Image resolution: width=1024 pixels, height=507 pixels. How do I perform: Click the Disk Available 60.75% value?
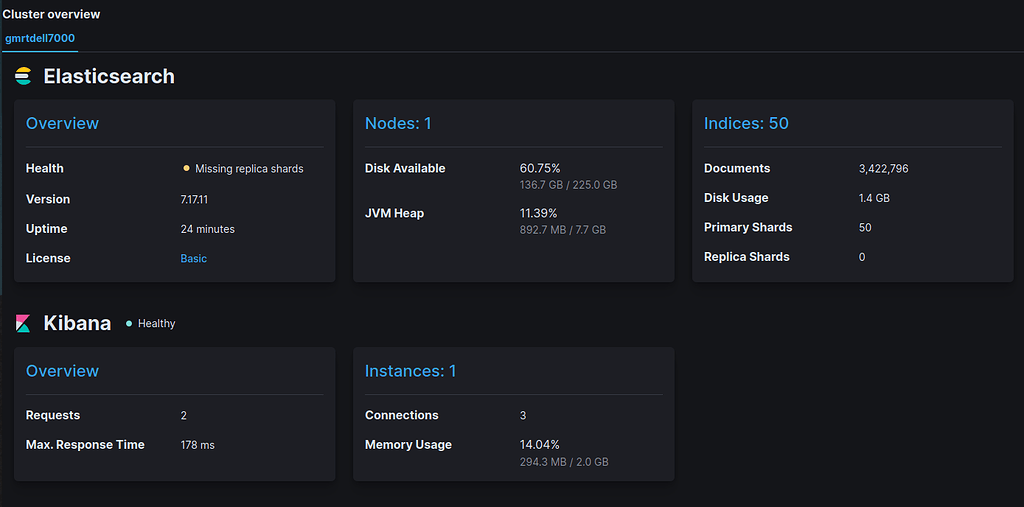coord(540,168)
